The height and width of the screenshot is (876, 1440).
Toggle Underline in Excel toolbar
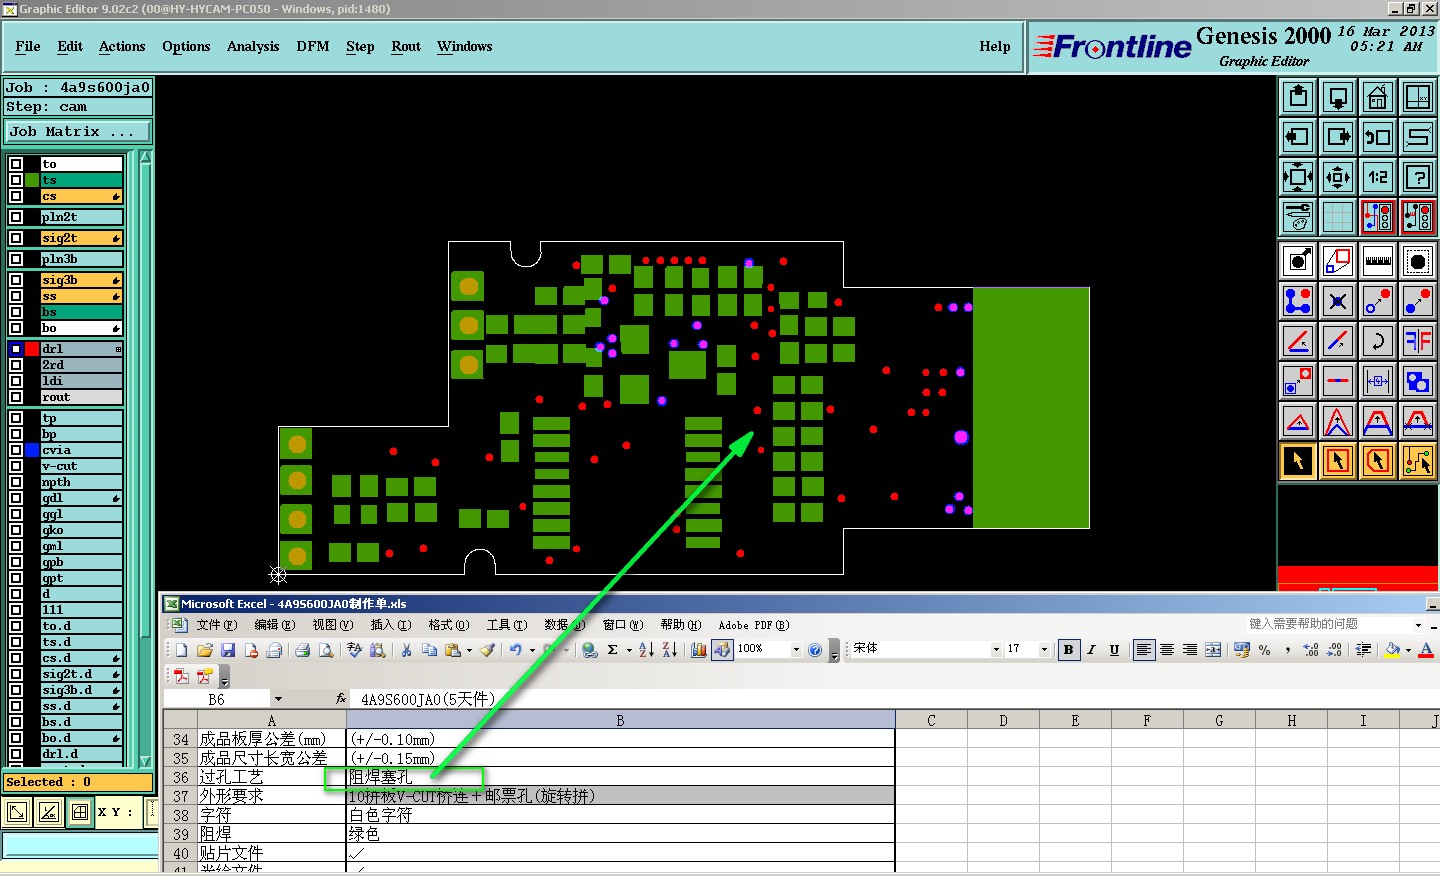point(1114,650)
